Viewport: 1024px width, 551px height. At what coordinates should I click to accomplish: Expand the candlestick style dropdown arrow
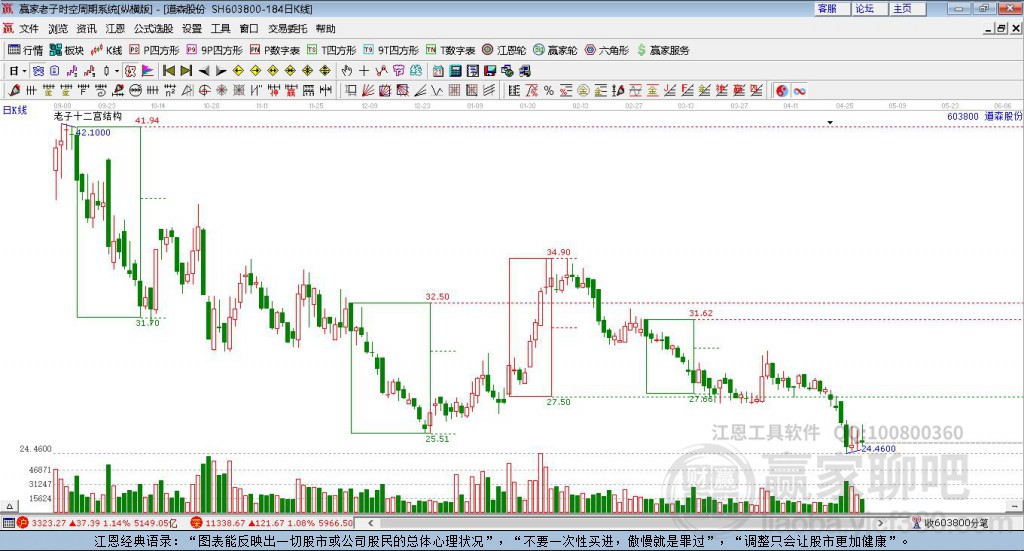tap(117, 71)
